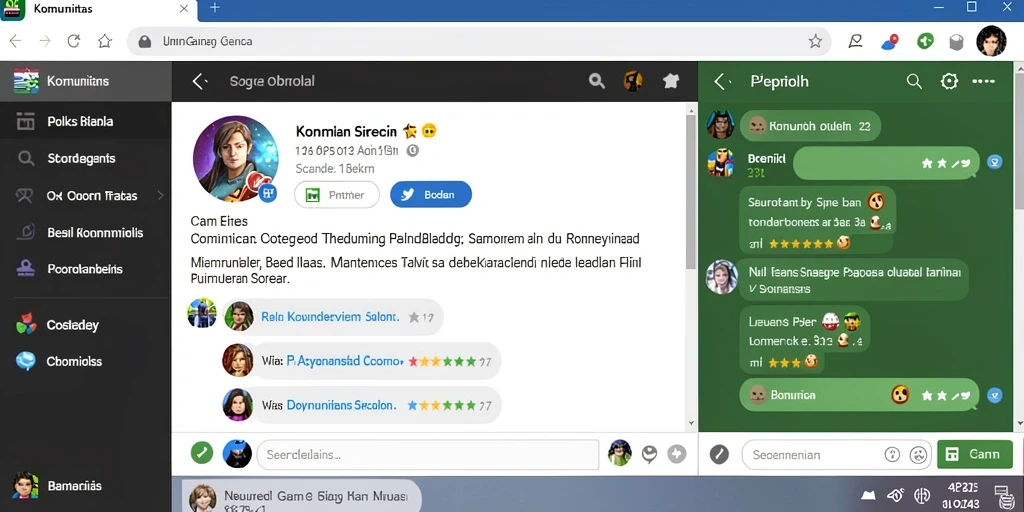Click the search icon in the dark header
Viewport: 1024px width, 512px height.
[x=596, y=81]
